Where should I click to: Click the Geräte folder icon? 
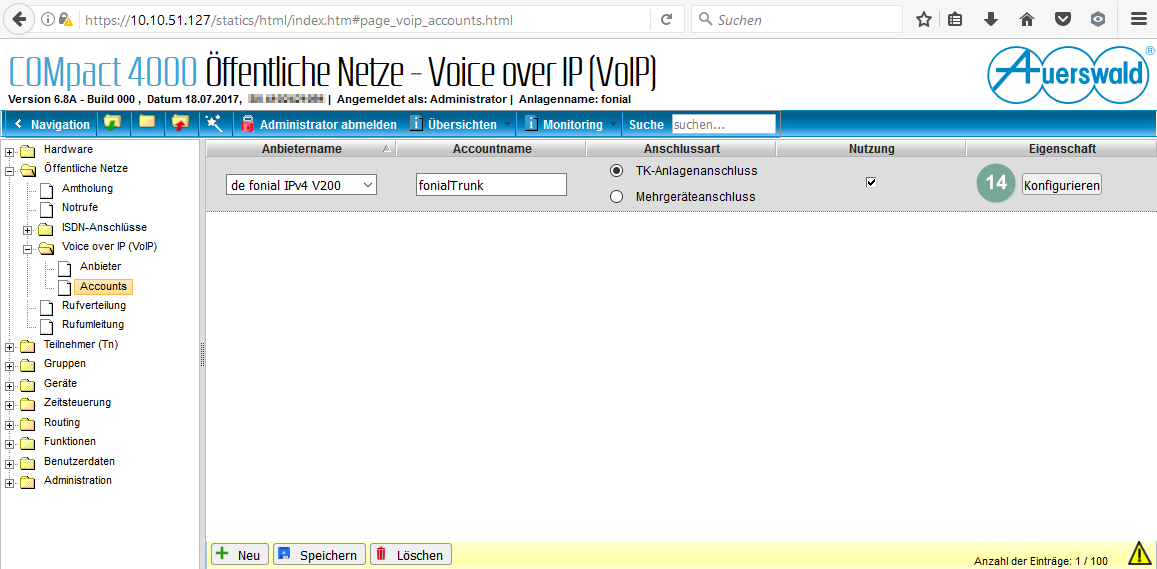click(28, 384)
